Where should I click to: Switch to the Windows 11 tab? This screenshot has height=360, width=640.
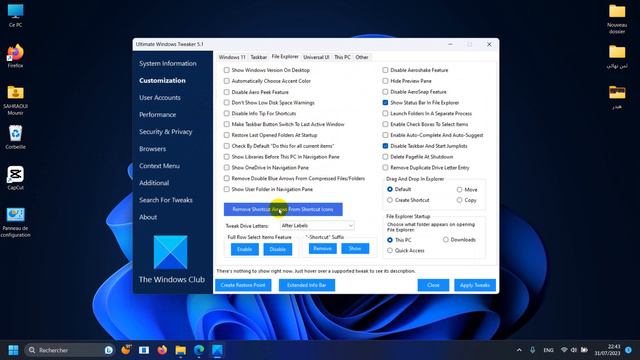coord(232,57)
